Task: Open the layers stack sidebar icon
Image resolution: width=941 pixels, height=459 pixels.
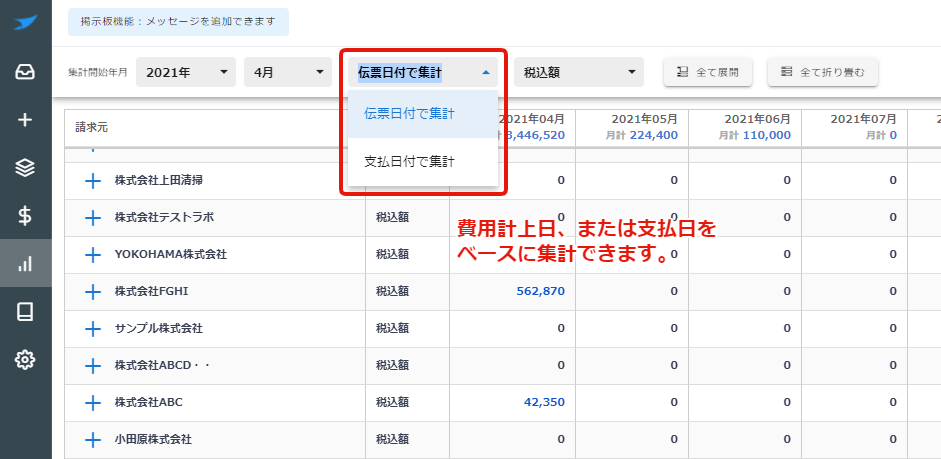Action: (x=25, y=168)
